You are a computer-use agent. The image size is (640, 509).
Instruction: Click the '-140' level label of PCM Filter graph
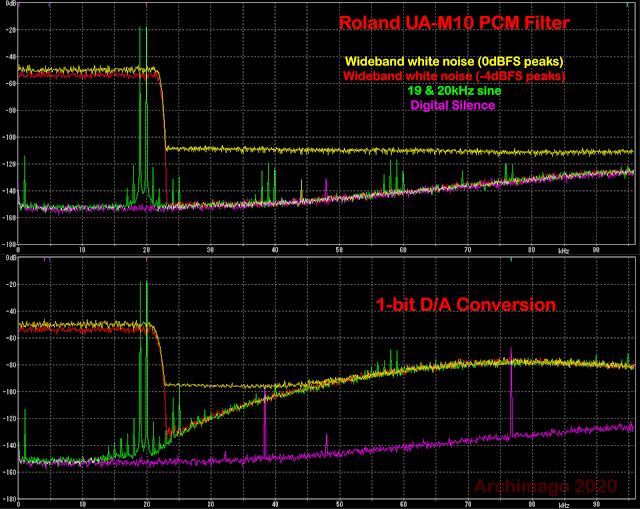(9, 191)
